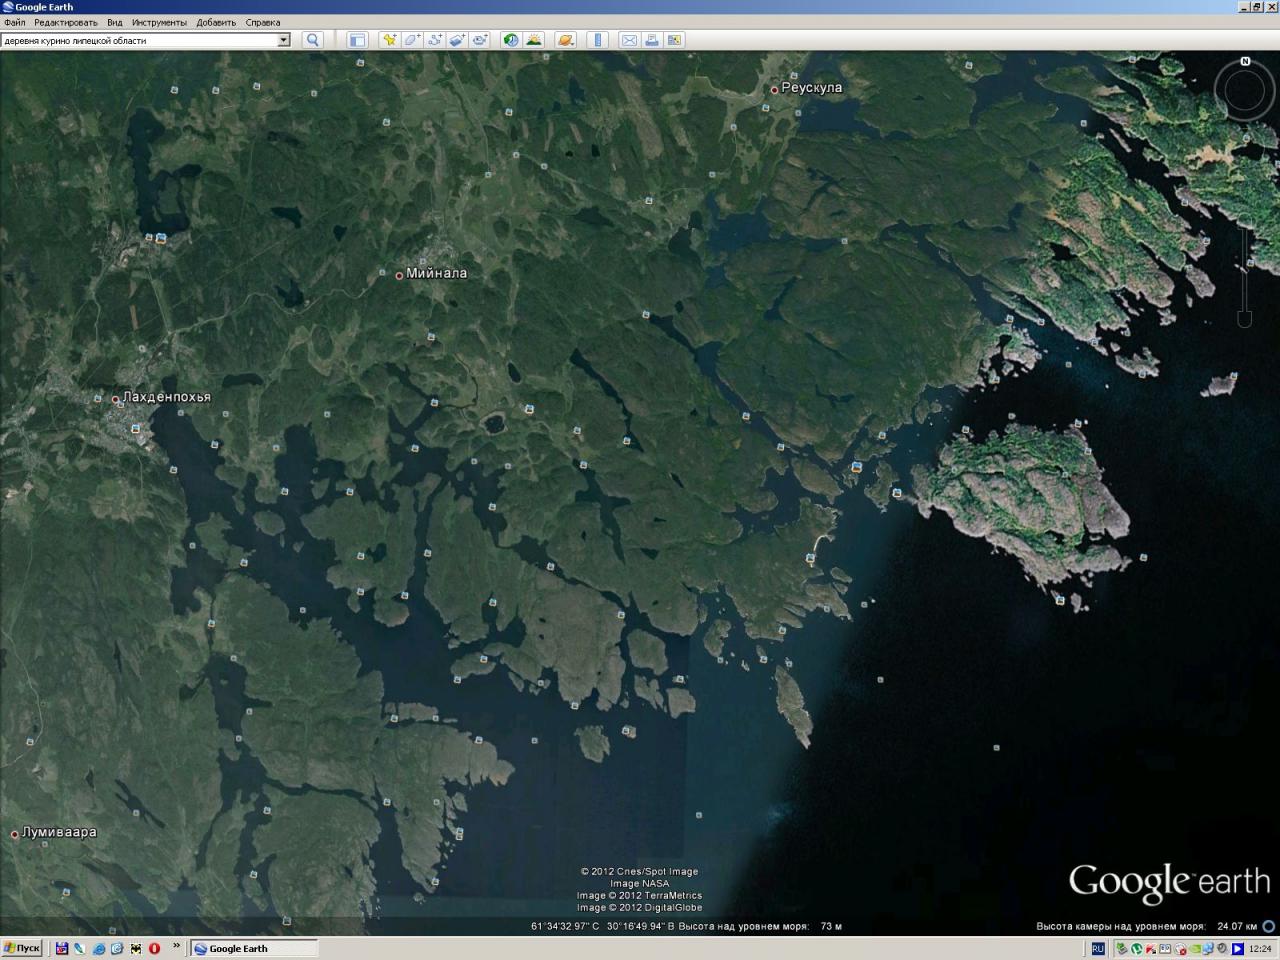Add a placemark with pushpin icon
1280x960 pixels.
(x=388, y=40)
